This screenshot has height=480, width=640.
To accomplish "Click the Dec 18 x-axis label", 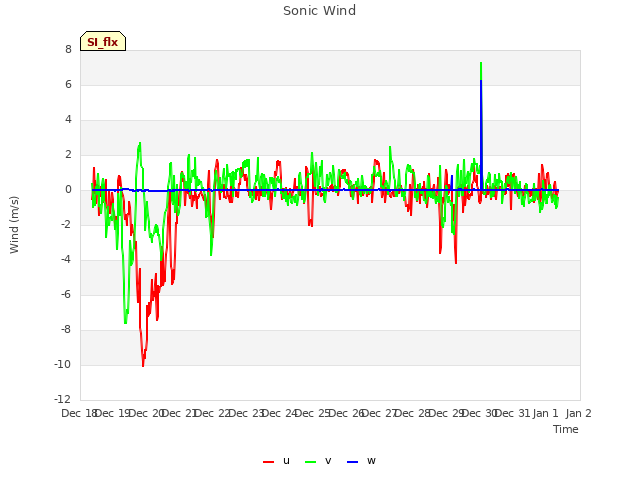I will click(79, 413).
